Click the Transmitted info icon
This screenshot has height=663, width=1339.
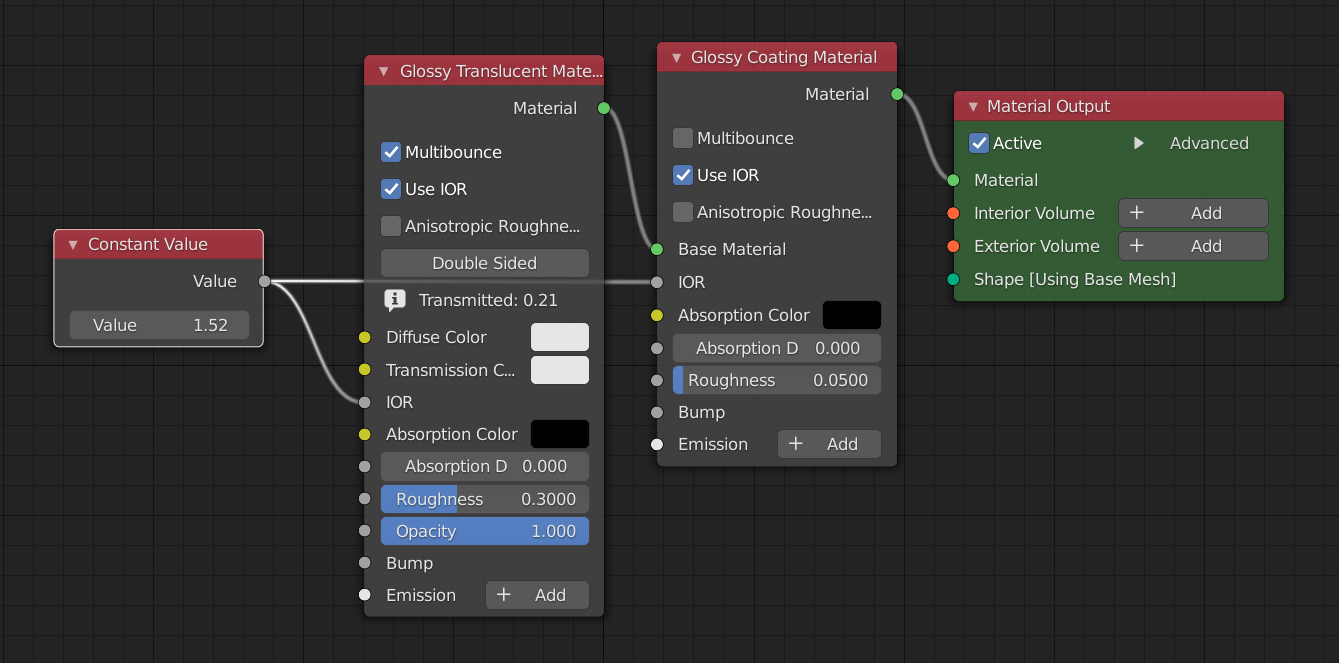click(x=395, y=300)
